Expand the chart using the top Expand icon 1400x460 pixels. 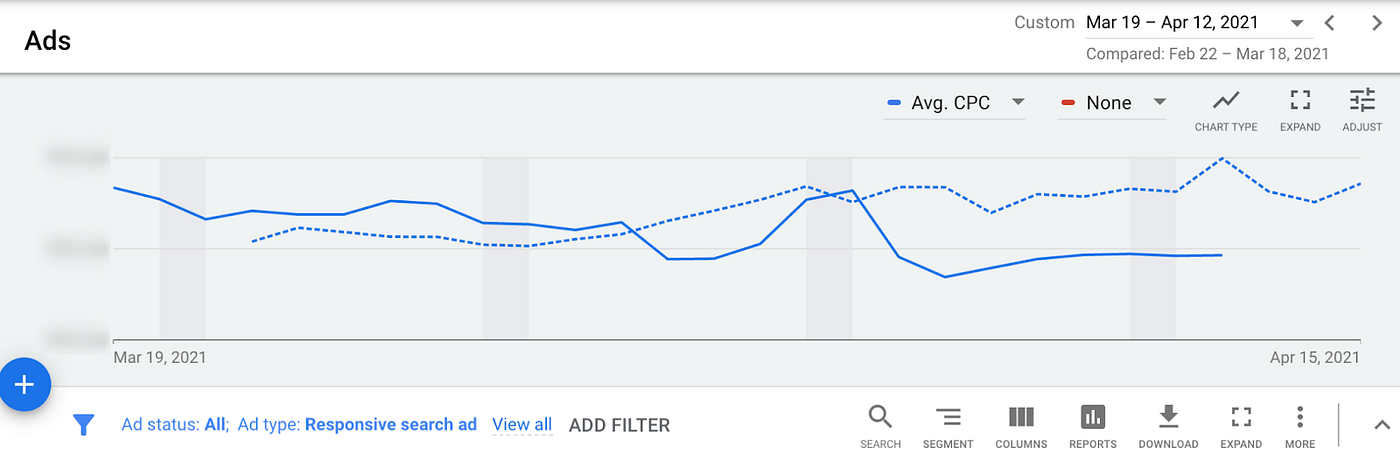tap(1300, 101)
